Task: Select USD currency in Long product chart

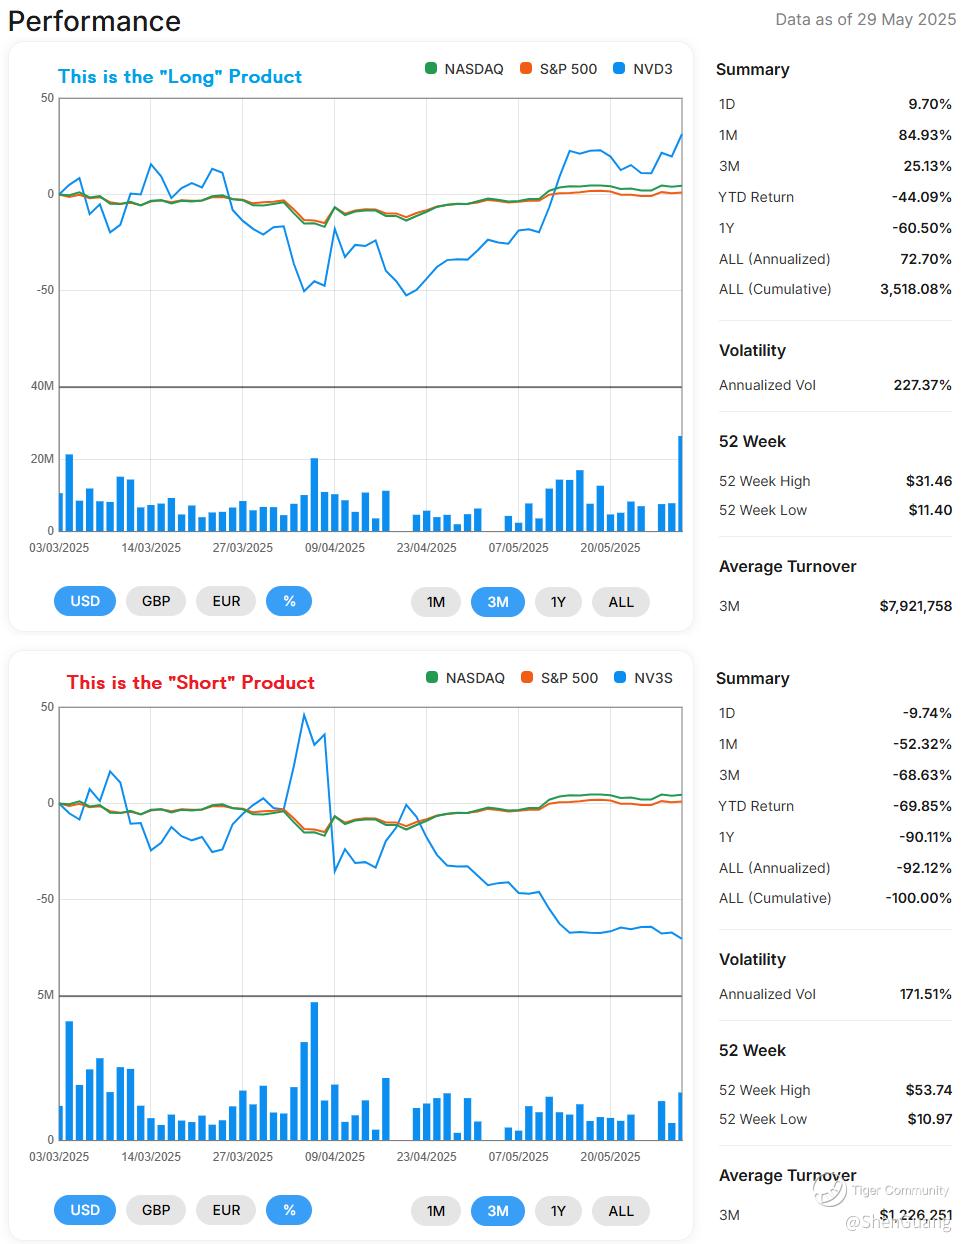Action: click(85, 601)
